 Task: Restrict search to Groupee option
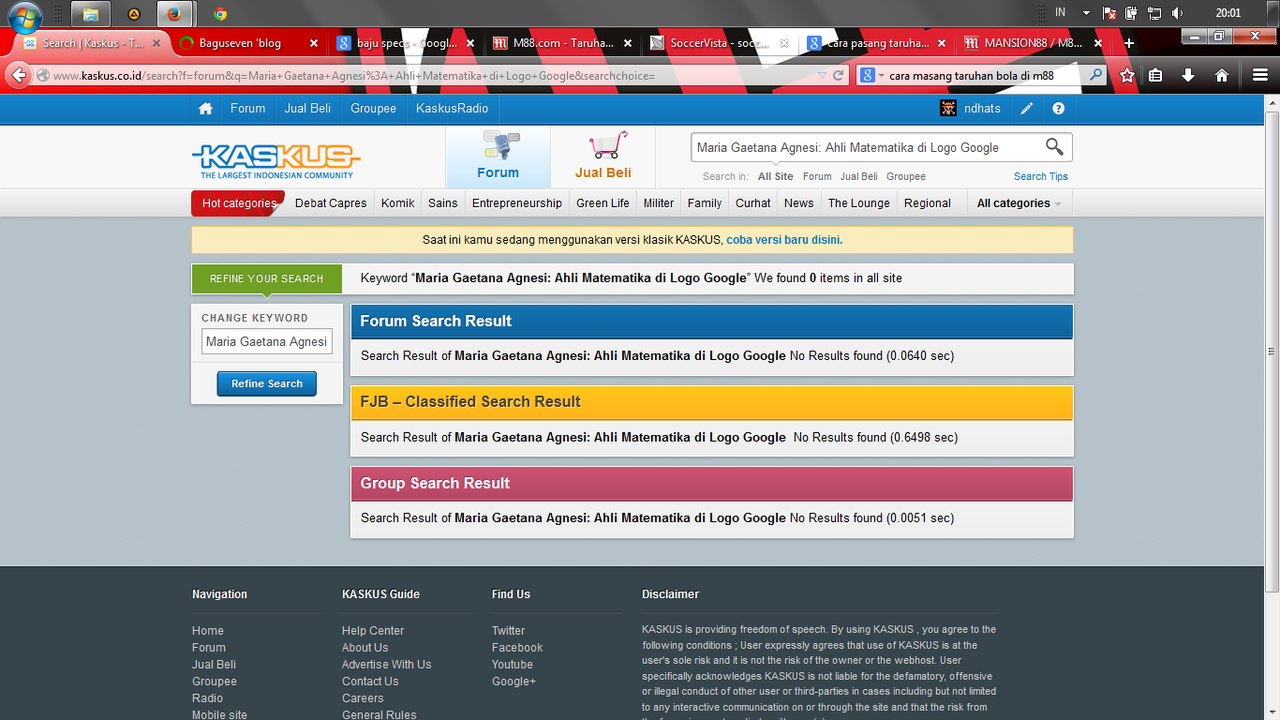click(x=906, y=176)
